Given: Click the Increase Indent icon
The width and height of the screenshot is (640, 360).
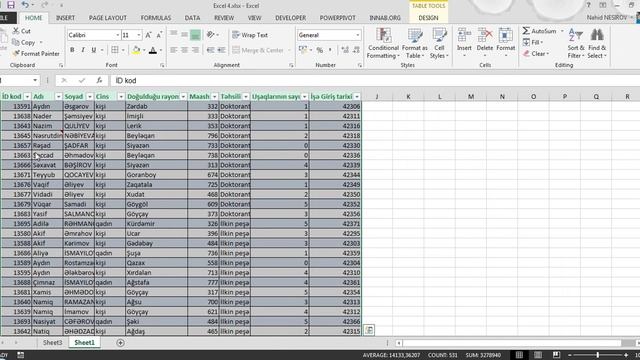Looking at the screenshot, I should coord(221,50).
